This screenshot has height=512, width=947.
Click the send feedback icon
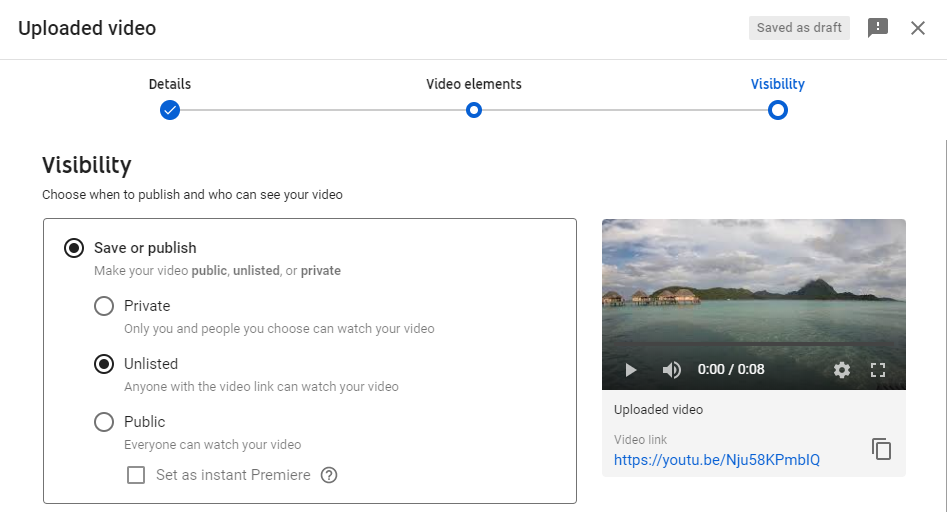click(878, 28)
